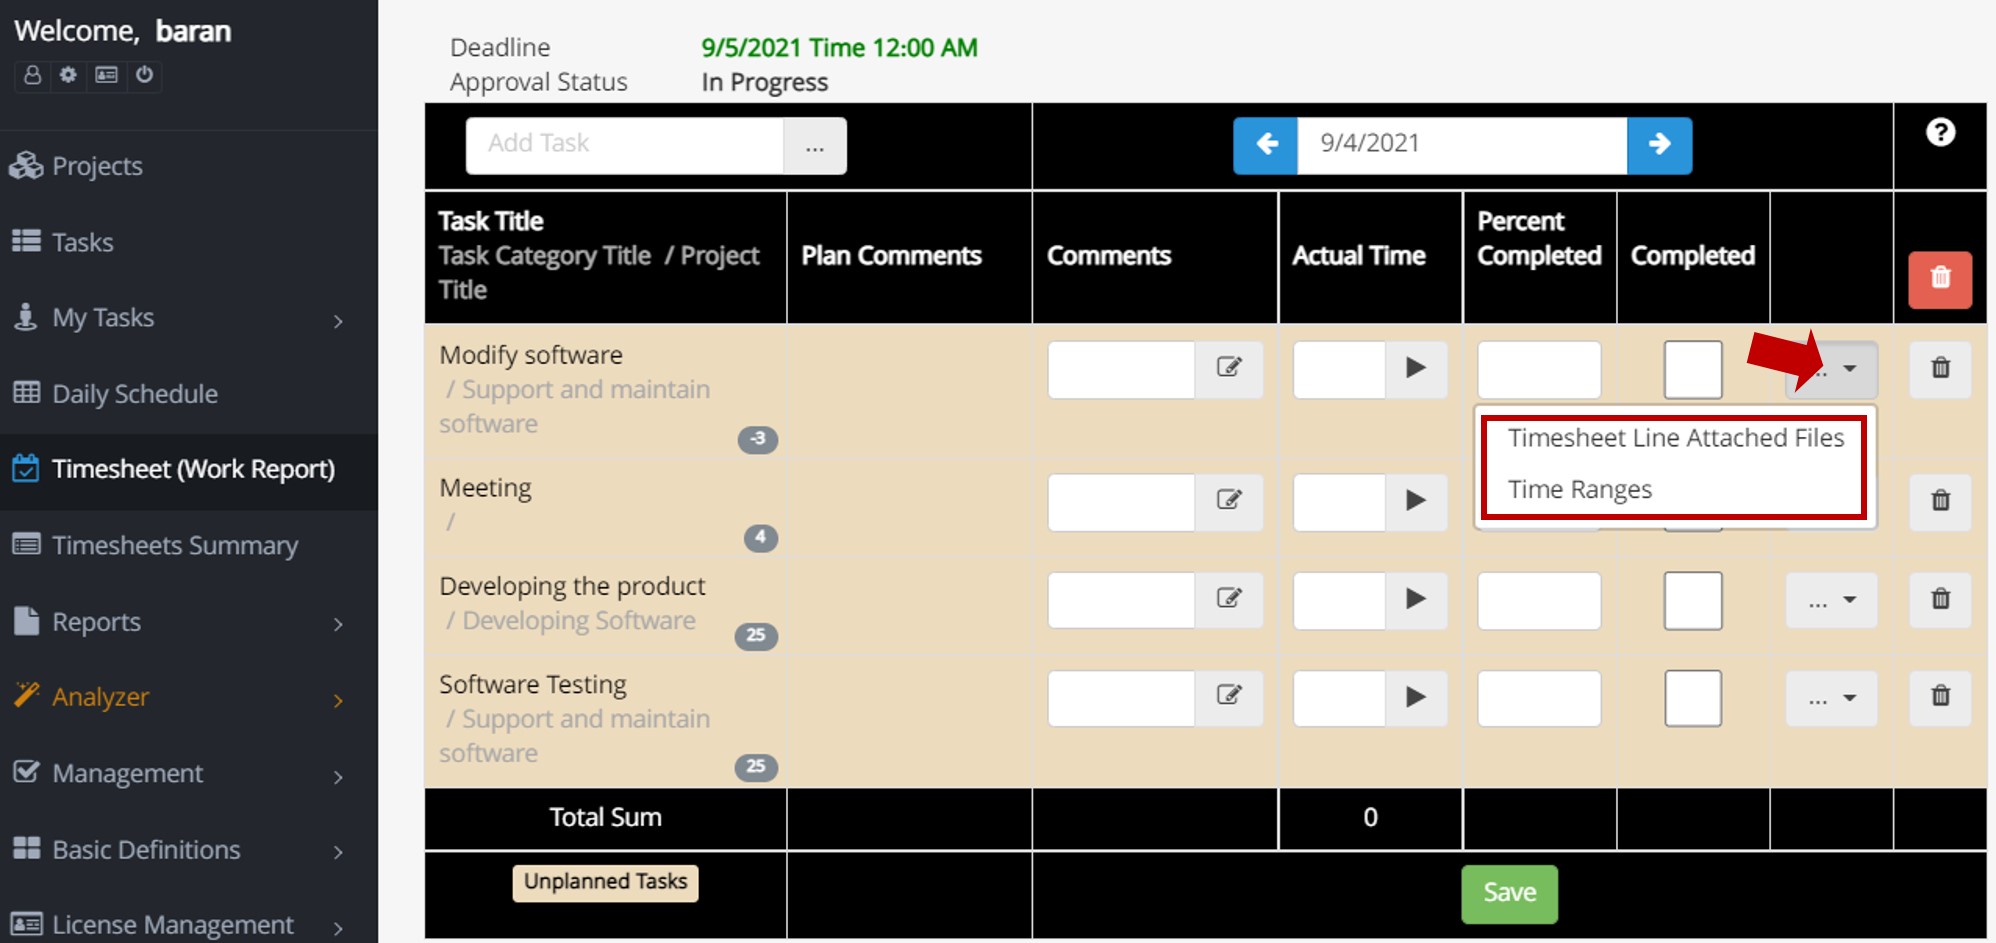Open comment editor for Modify software row
The width and height of the screenshot is (1996, 943).
tap(1230, 369)
